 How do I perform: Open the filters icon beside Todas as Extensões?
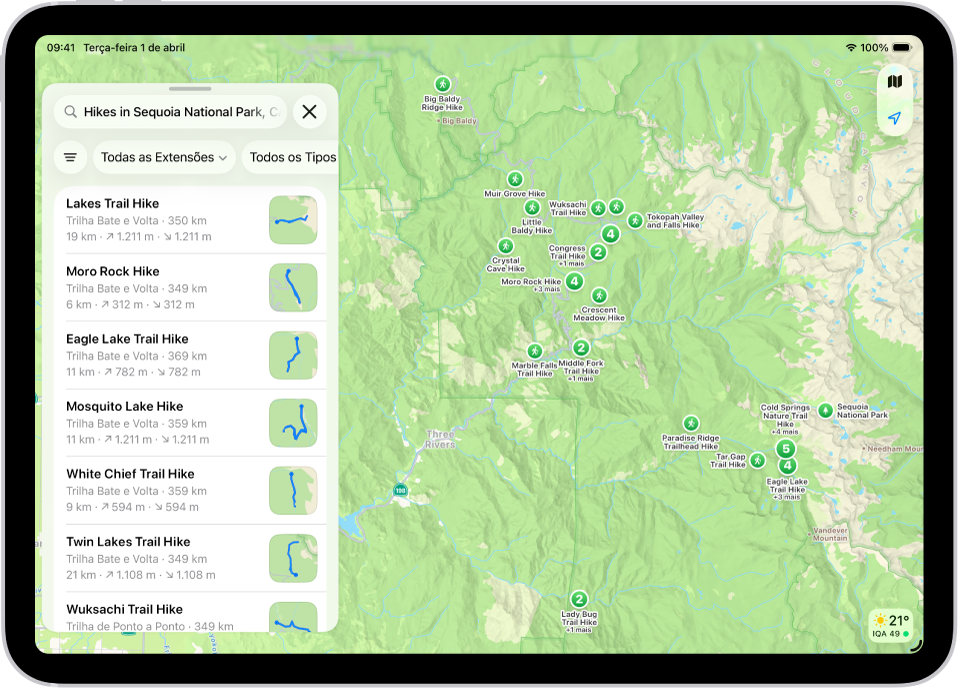coord(70,157)
